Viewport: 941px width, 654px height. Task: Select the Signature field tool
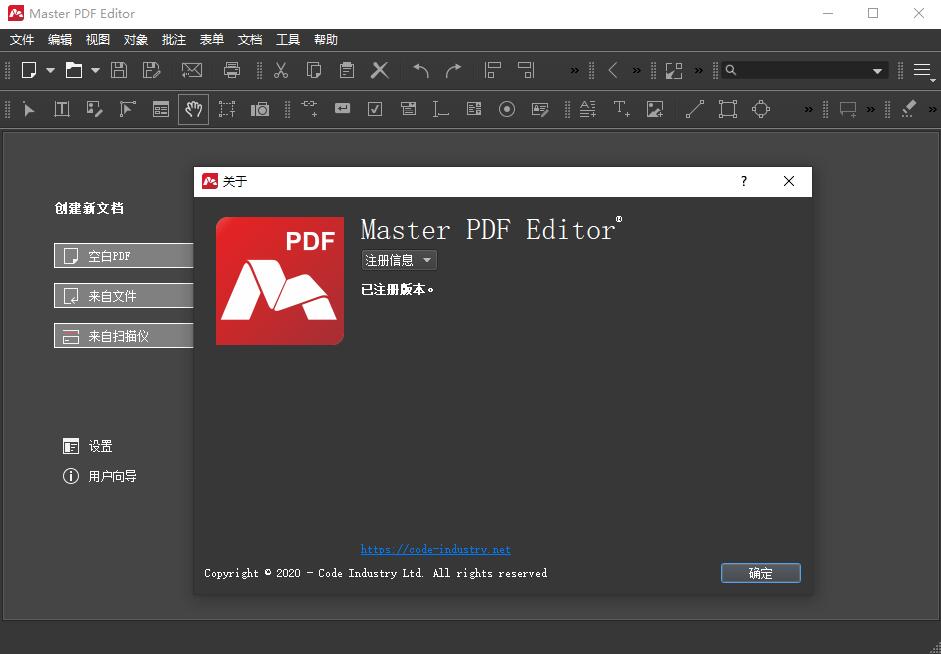pos(540,109)
